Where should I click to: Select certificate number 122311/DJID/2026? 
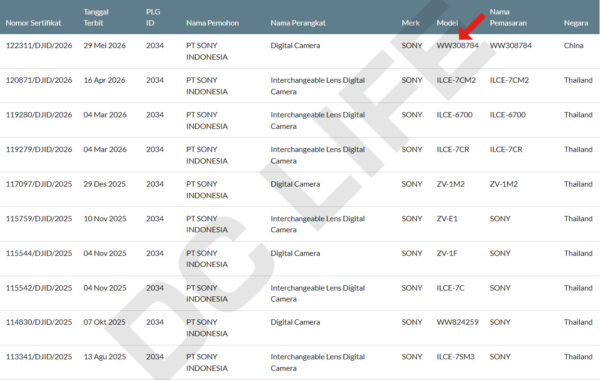click(39, 46)
